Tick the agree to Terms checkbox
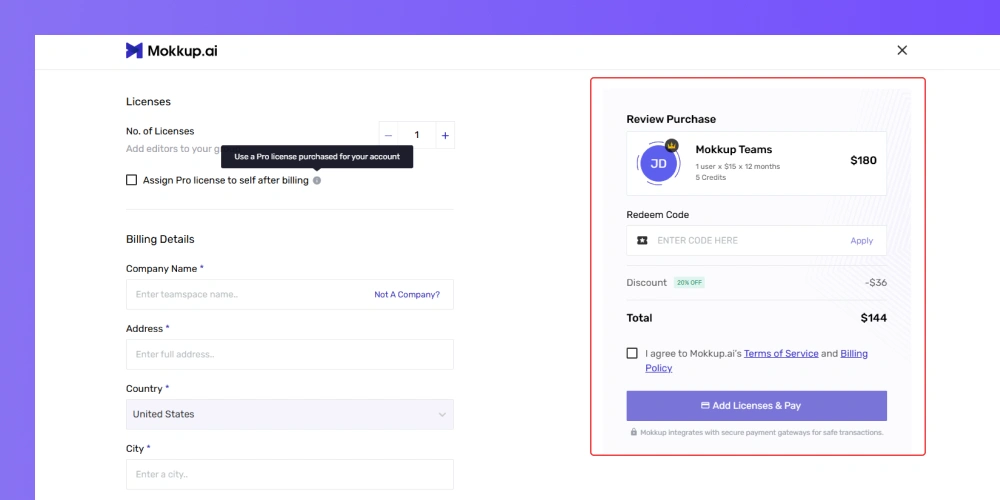 (x=632, y=353)
